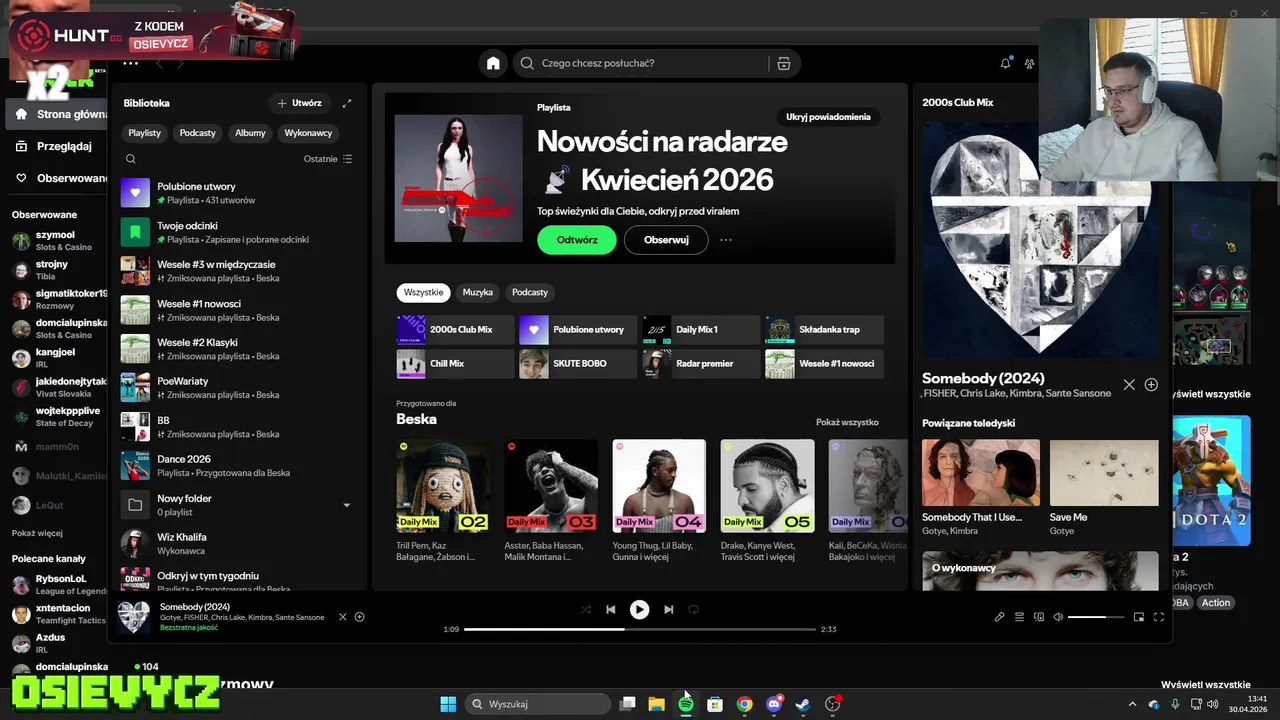Open the three-dot menu atop the Spotify window

[x=130, y=63]
